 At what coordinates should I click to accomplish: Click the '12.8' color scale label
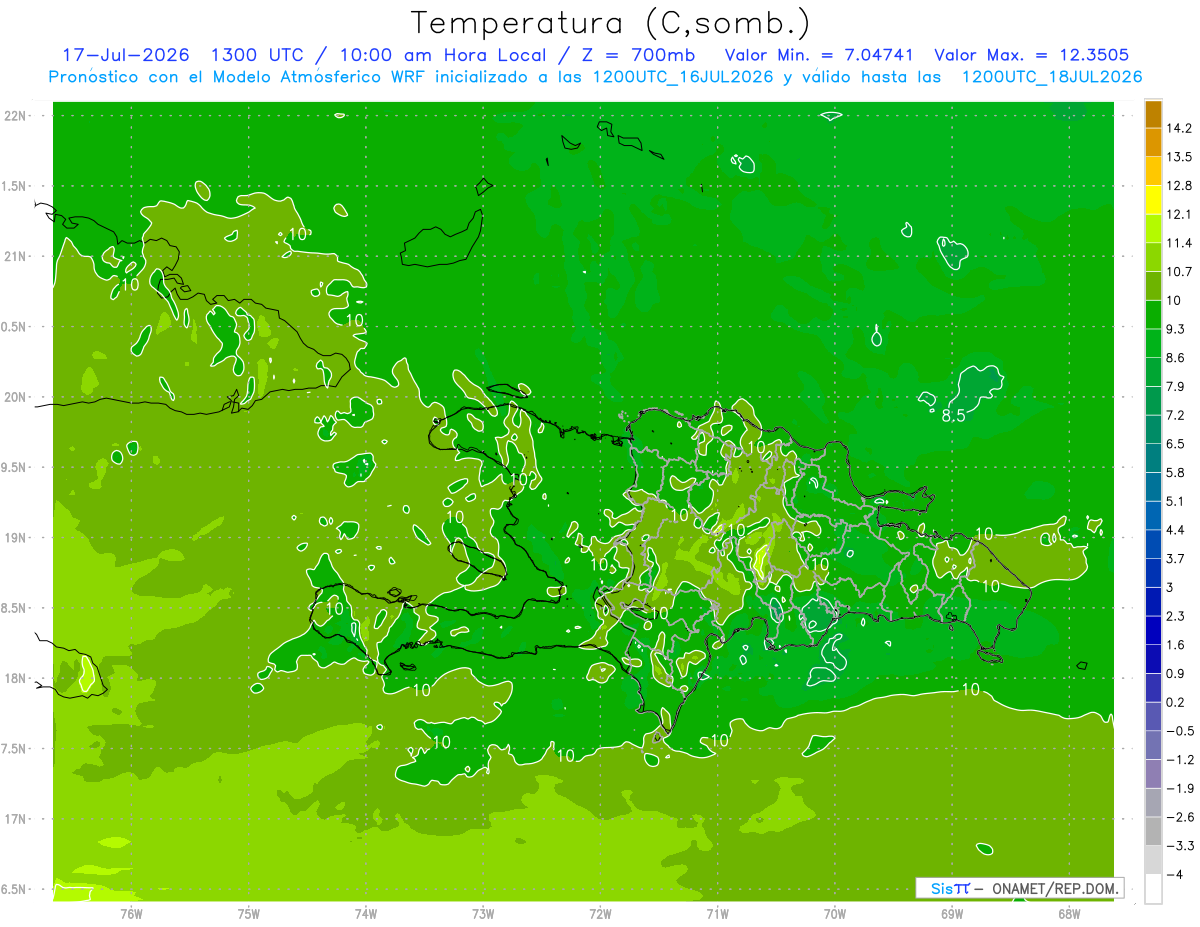click(1179, 186)
